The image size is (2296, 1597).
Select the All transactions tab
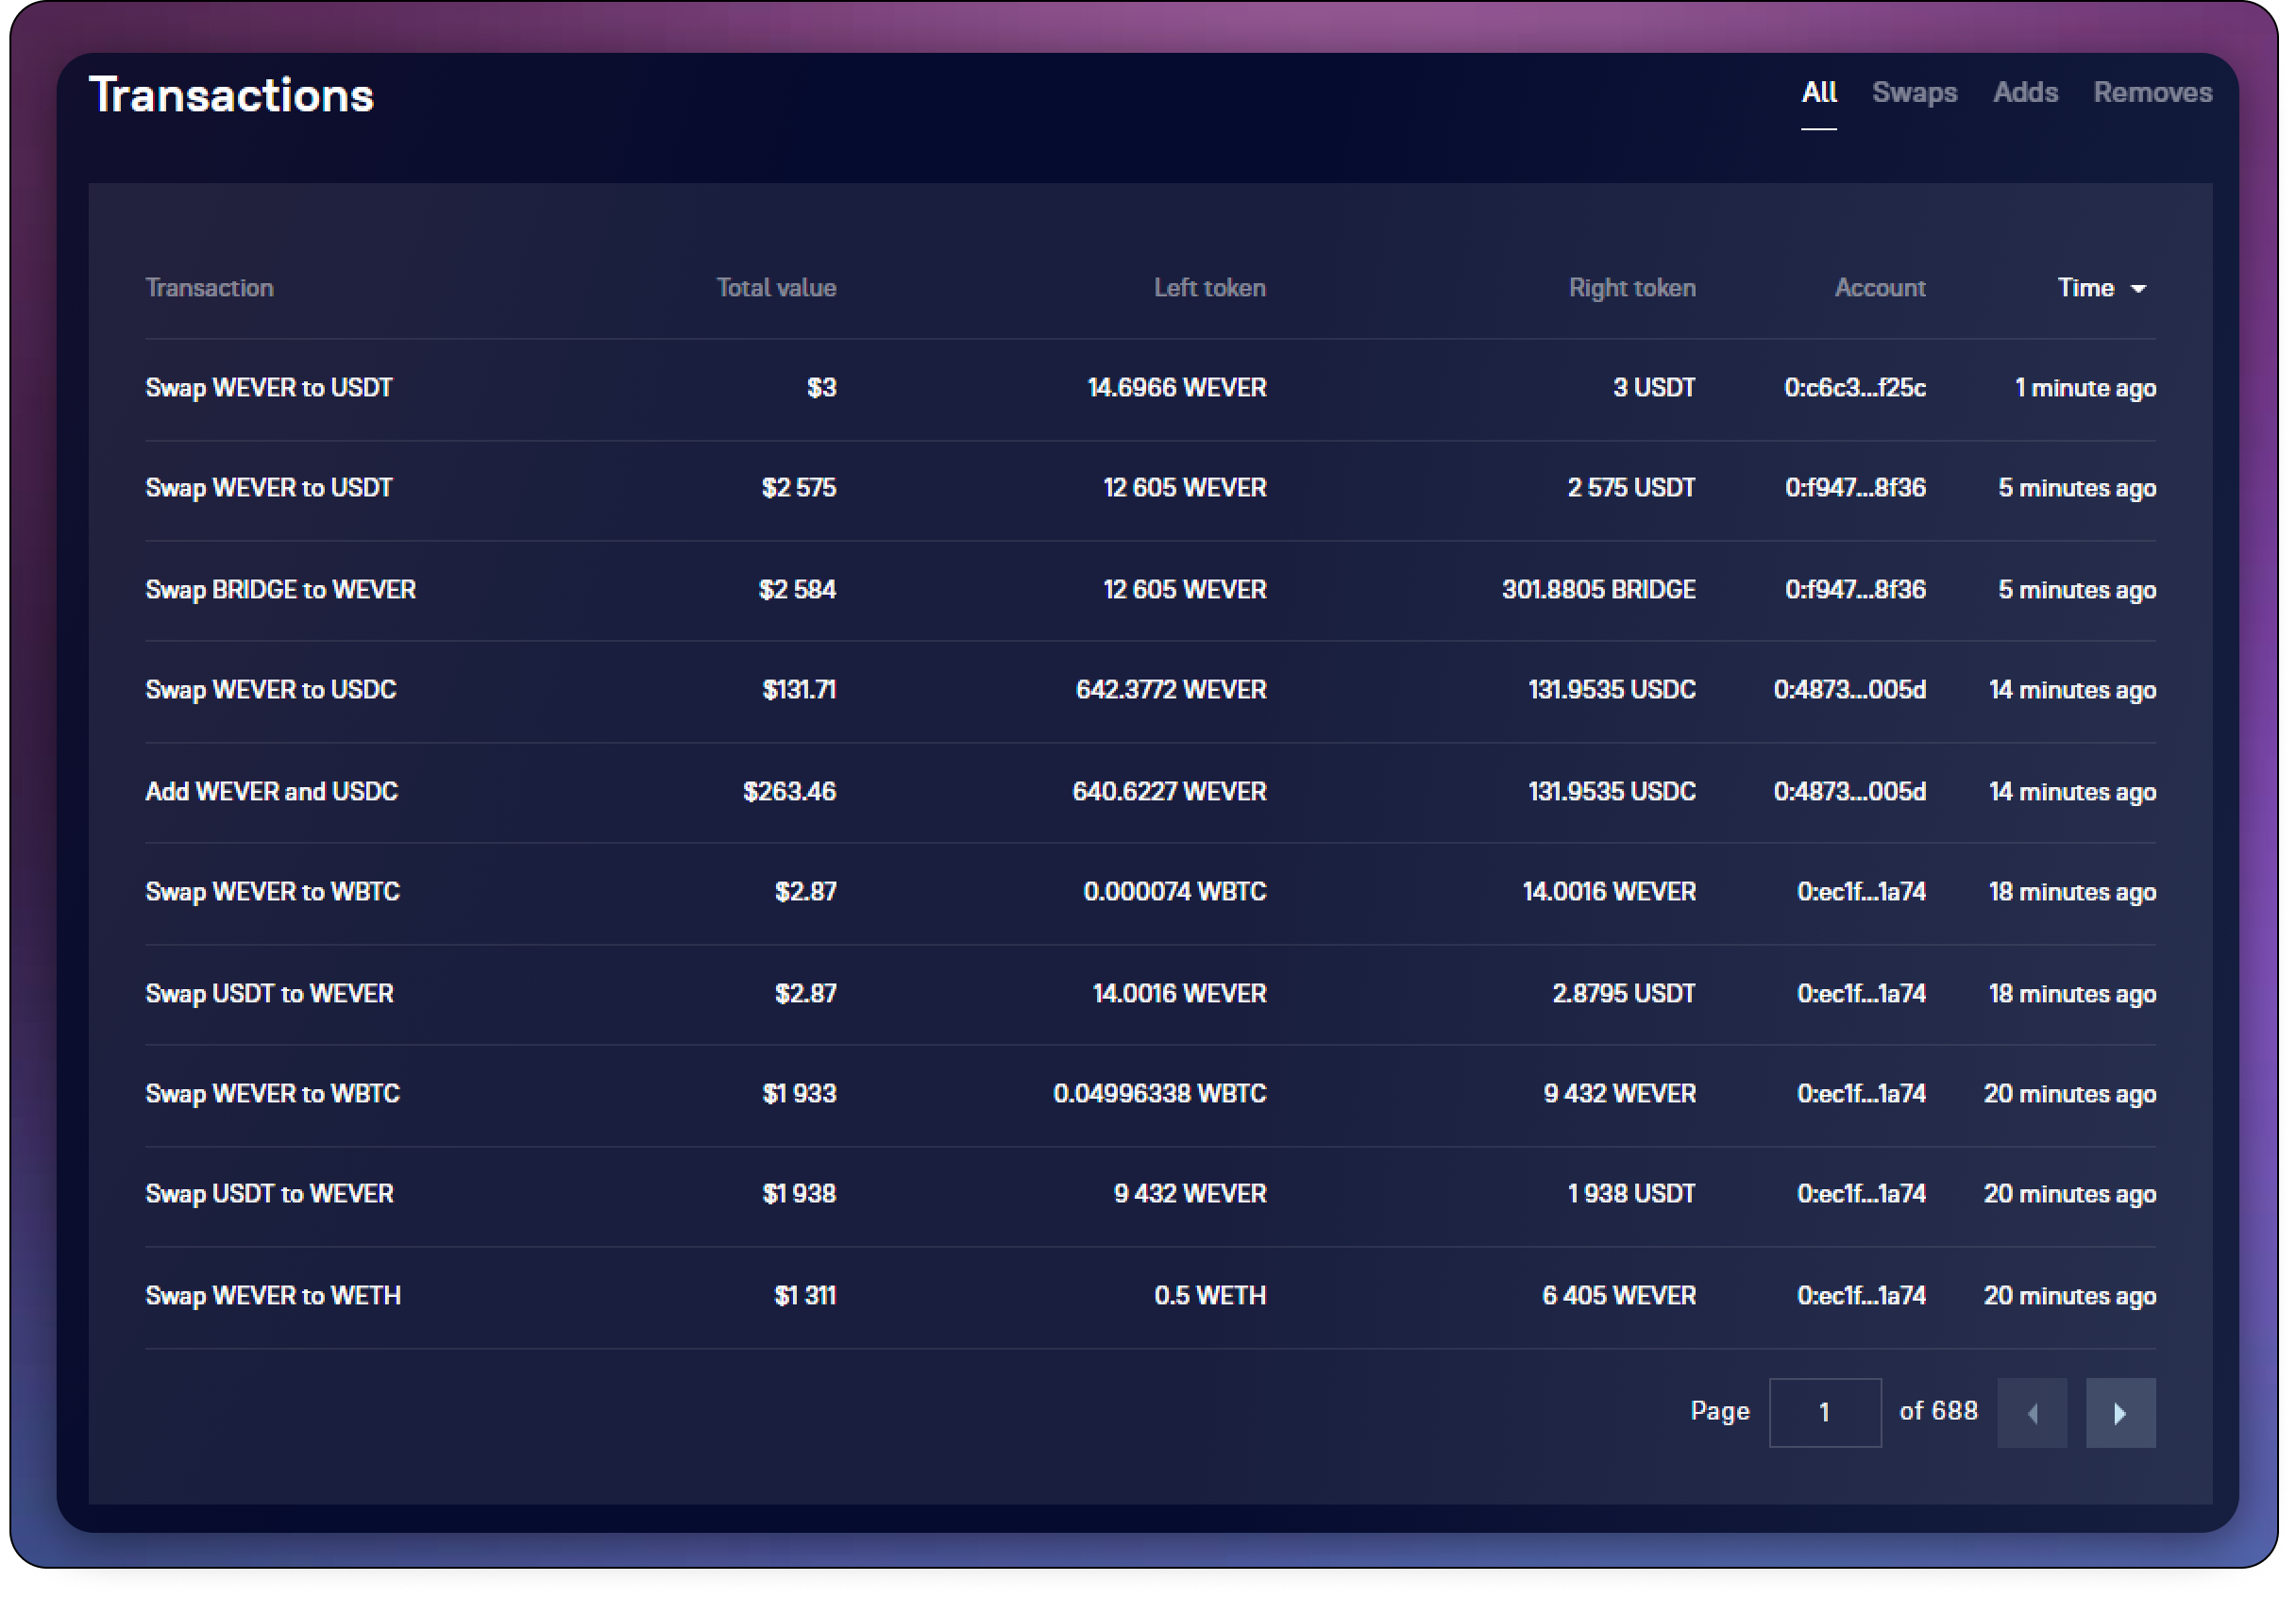pyautogui.click(x=1818, y=92)
